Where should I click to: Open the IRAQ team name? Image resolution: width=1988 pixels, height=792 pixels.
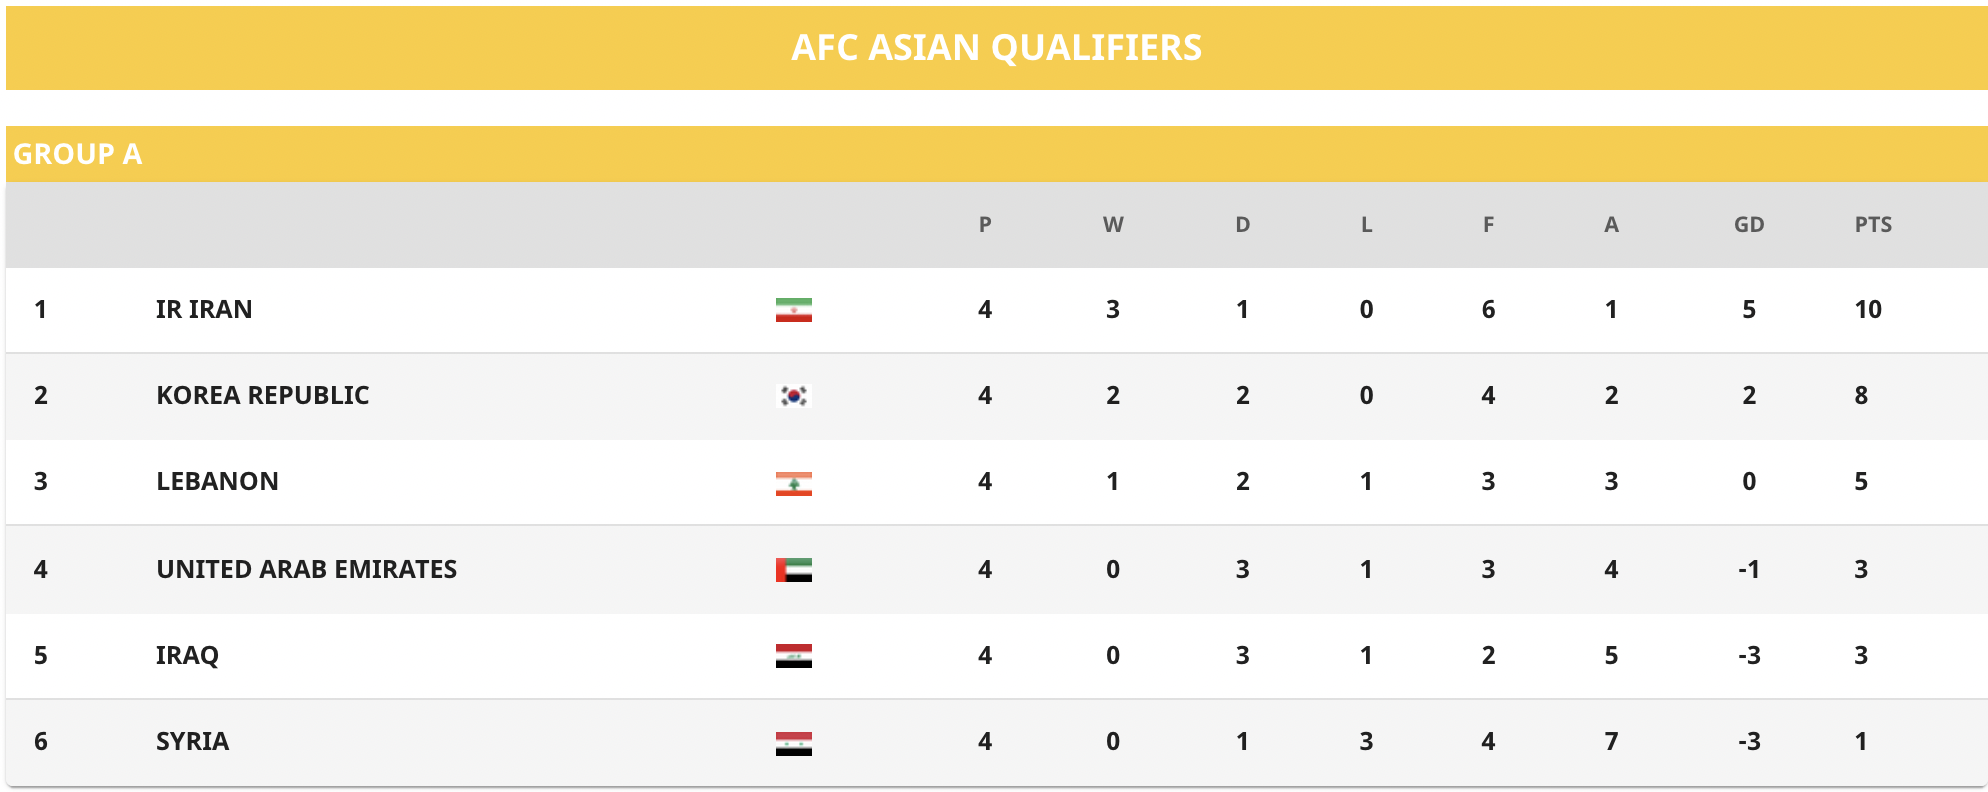(187, 655)
